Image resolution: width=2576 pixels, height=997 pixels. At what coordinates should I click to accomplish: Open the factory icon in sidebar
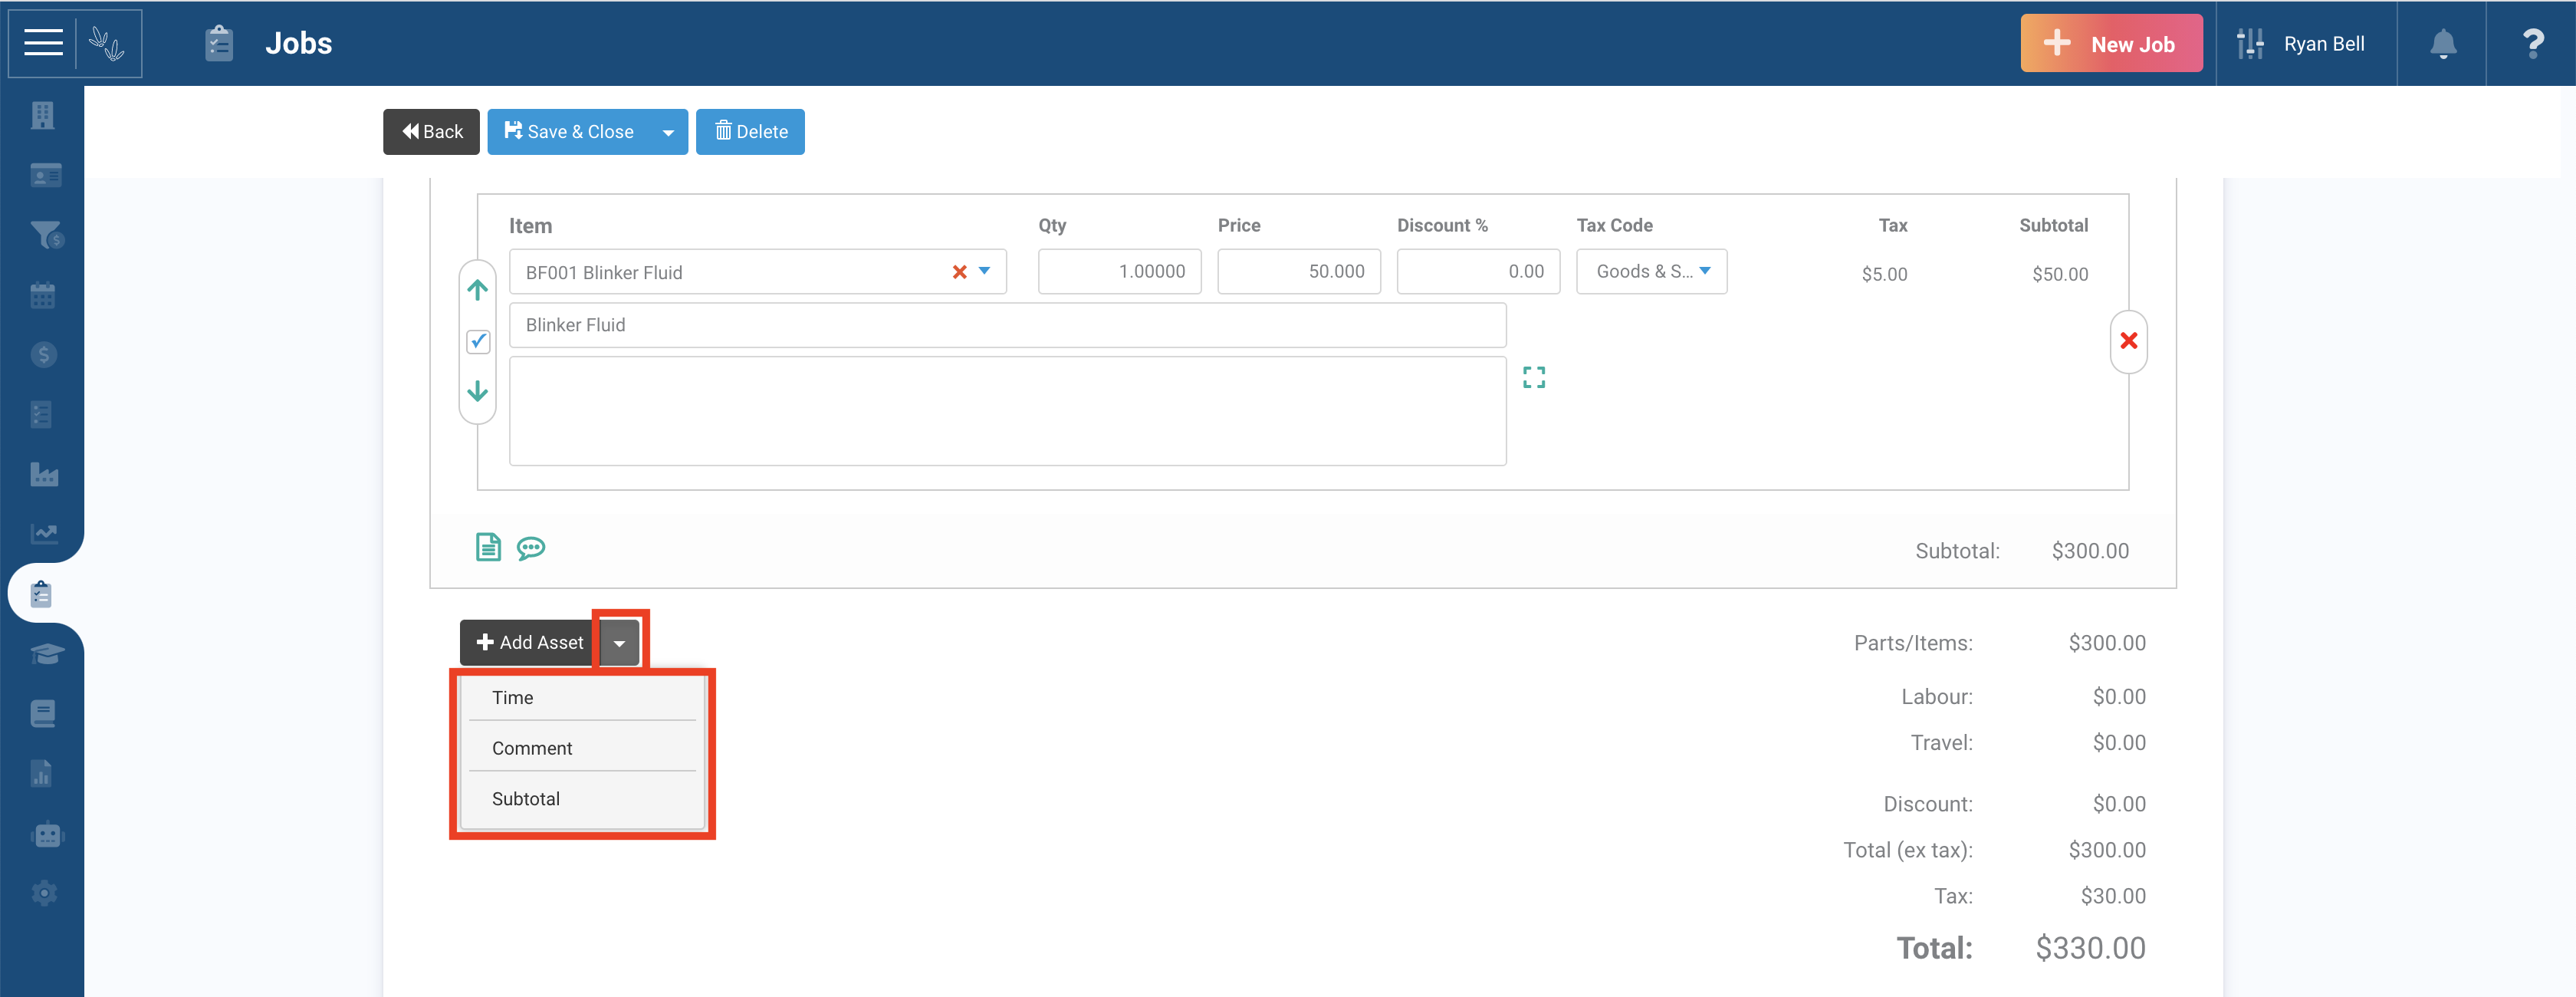click(44, 474)
